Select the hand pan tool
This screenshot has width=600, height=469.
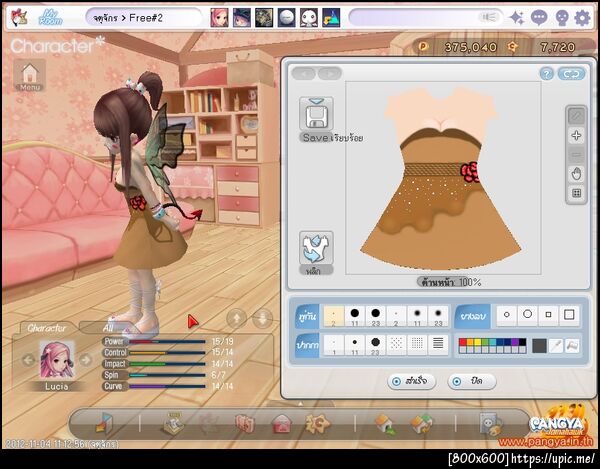click(x=576, y=174)
